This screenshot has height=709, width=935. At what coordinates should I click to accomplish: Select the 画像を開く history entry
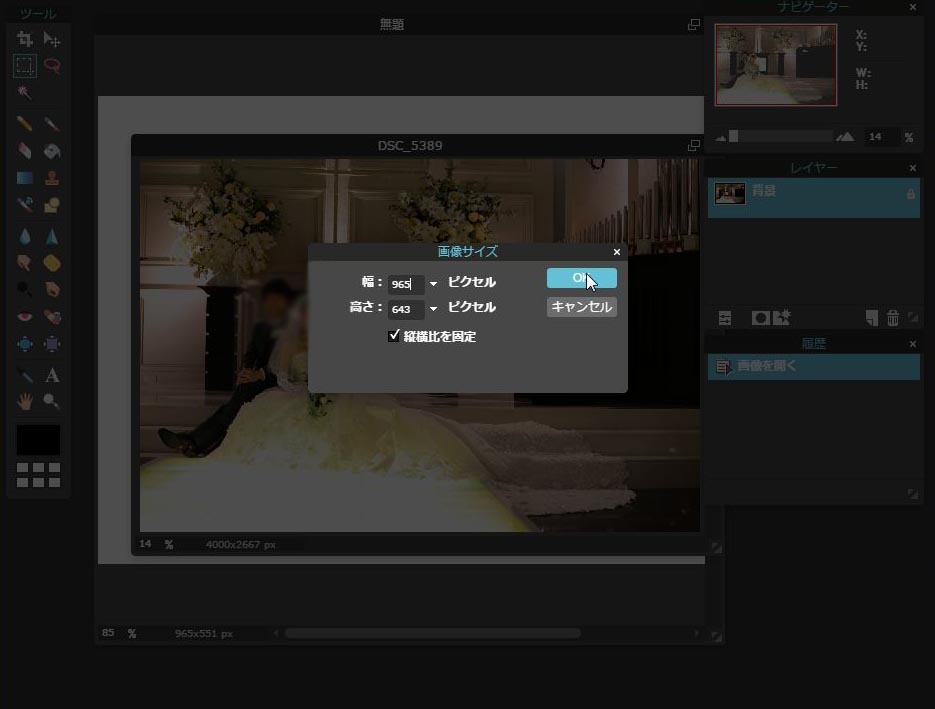point(813,367)
